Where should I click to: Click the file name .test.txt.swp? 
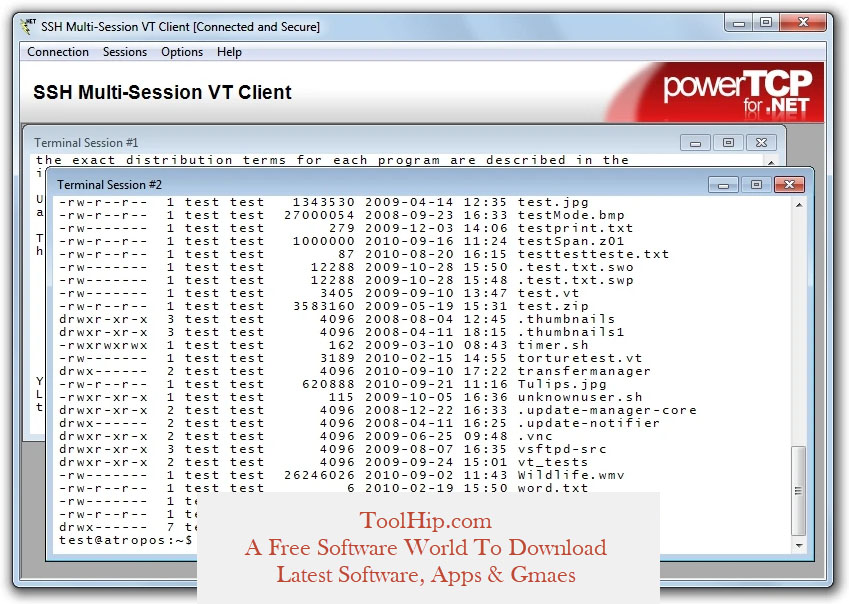[x=575, y=280]
